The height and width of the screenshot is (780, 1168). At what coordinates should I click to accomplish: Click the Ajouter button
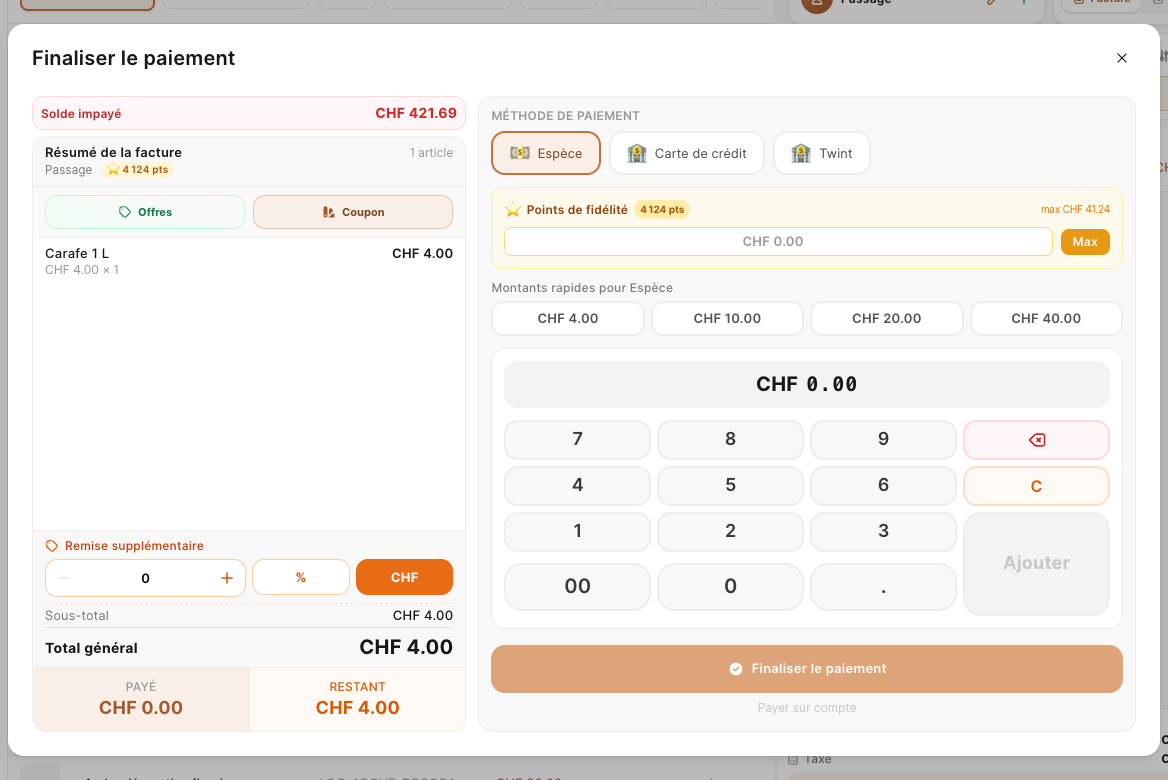point(1036,563)
